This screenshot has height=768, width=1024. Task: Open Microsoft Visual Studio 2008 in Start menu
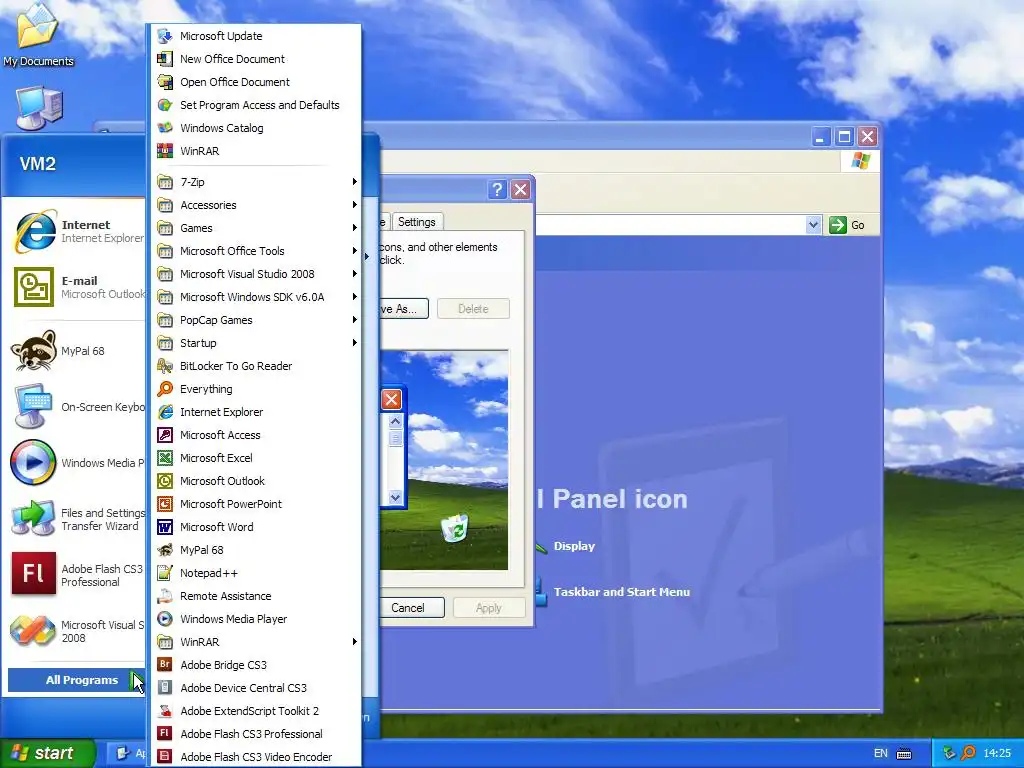76,632
